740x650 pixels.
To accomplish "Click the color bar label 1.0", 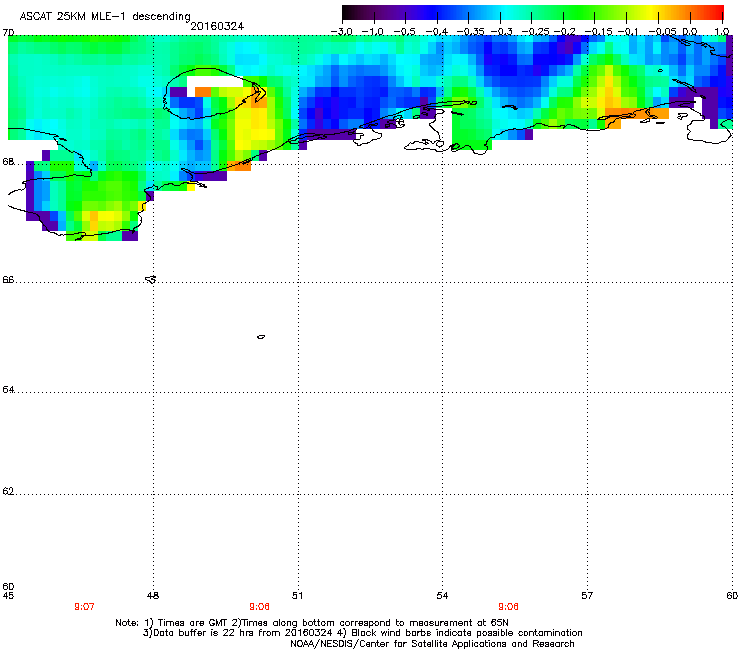I will coord(722,31).
